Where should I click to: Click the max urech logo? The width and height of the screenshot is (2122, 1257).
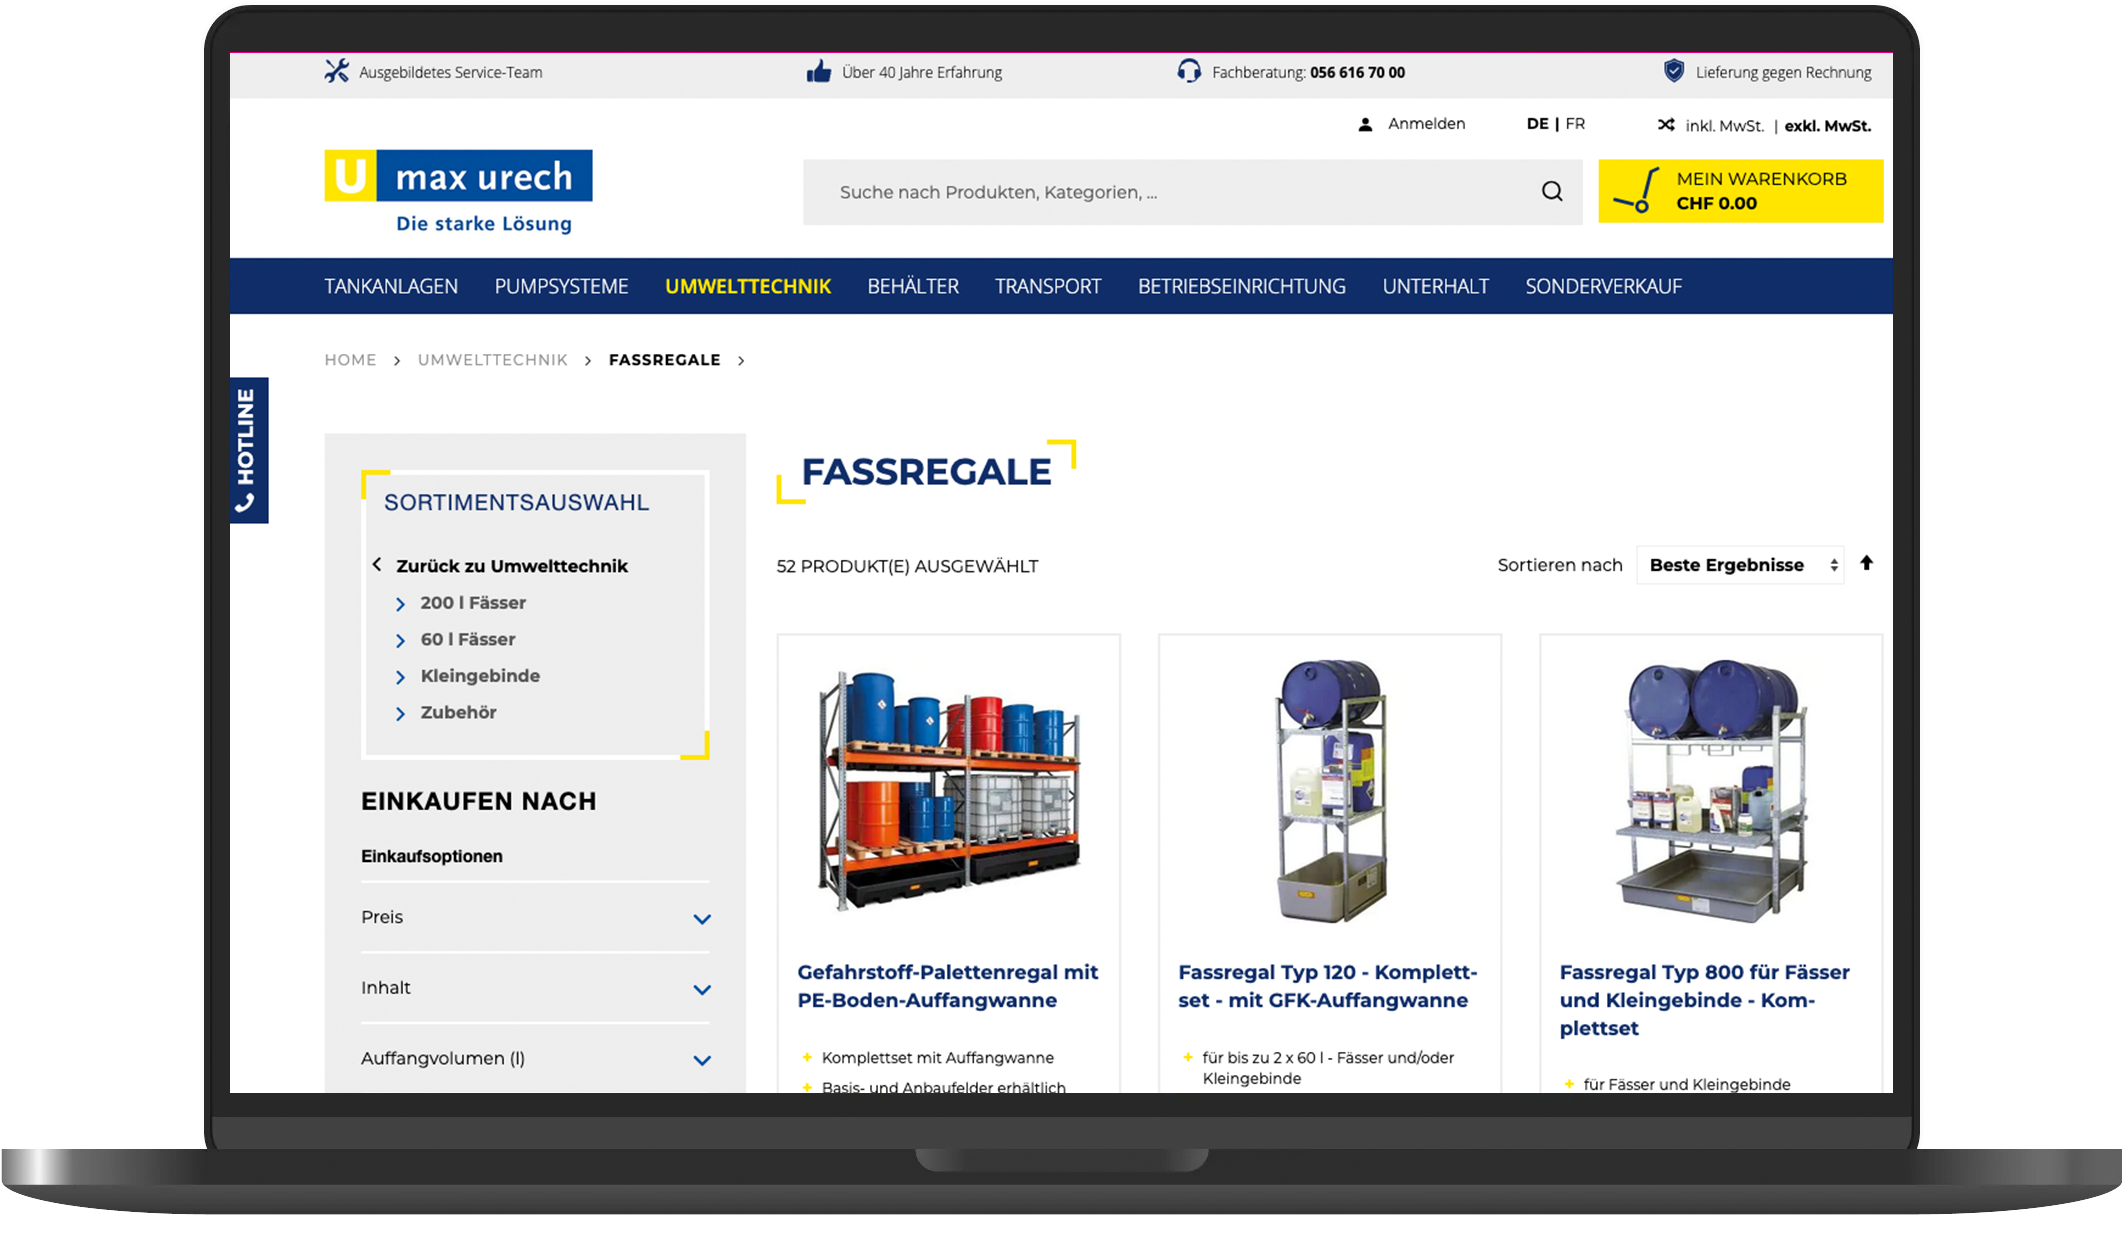point(458,191)
